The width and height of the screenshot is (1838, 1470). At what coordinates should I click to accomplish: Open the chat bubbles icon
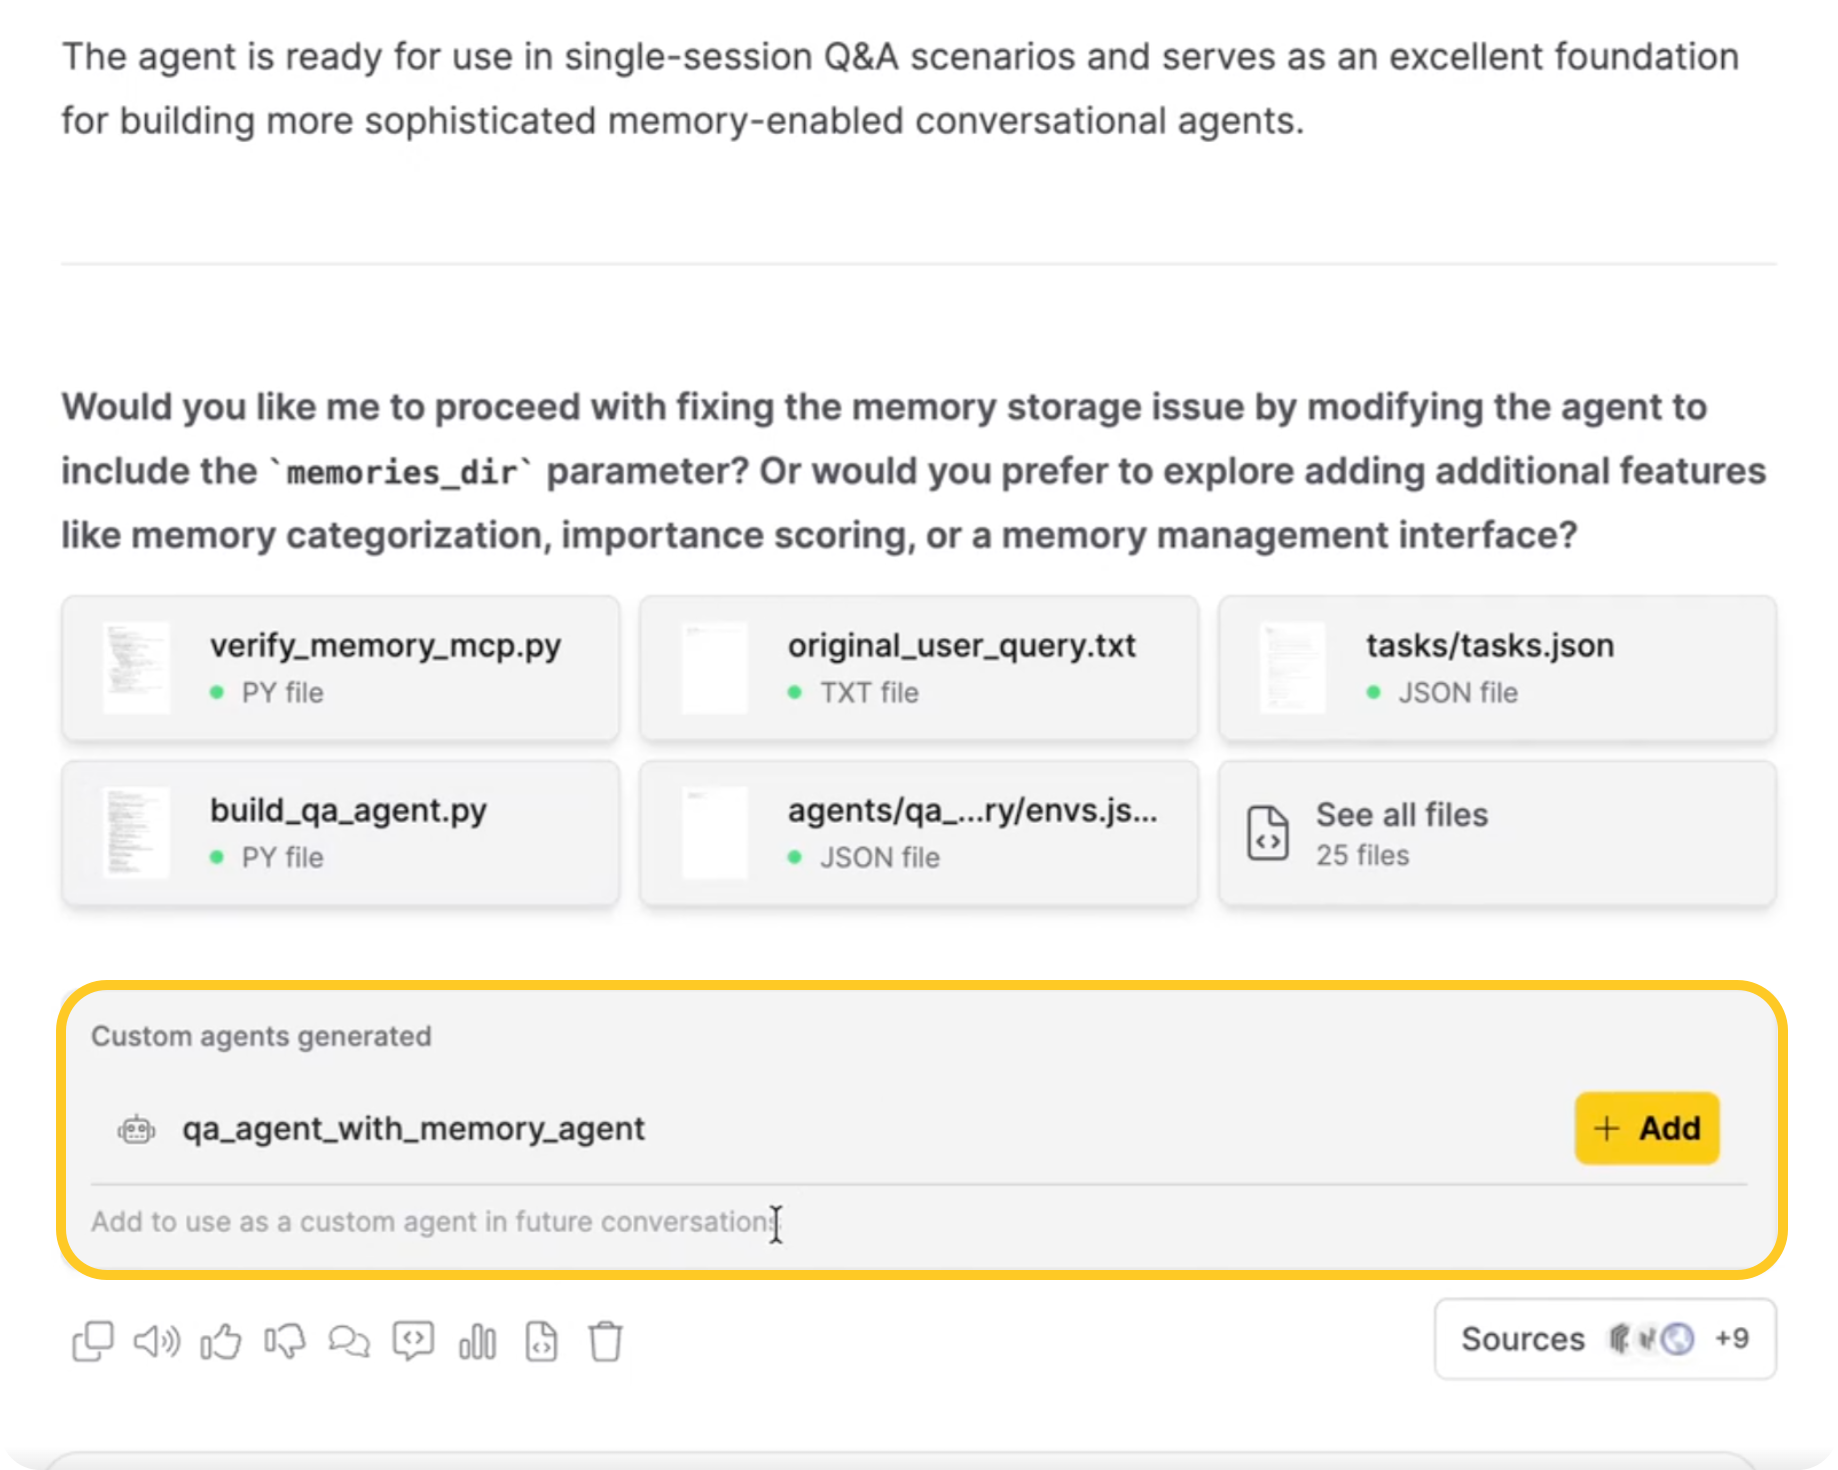[349, 1341]
